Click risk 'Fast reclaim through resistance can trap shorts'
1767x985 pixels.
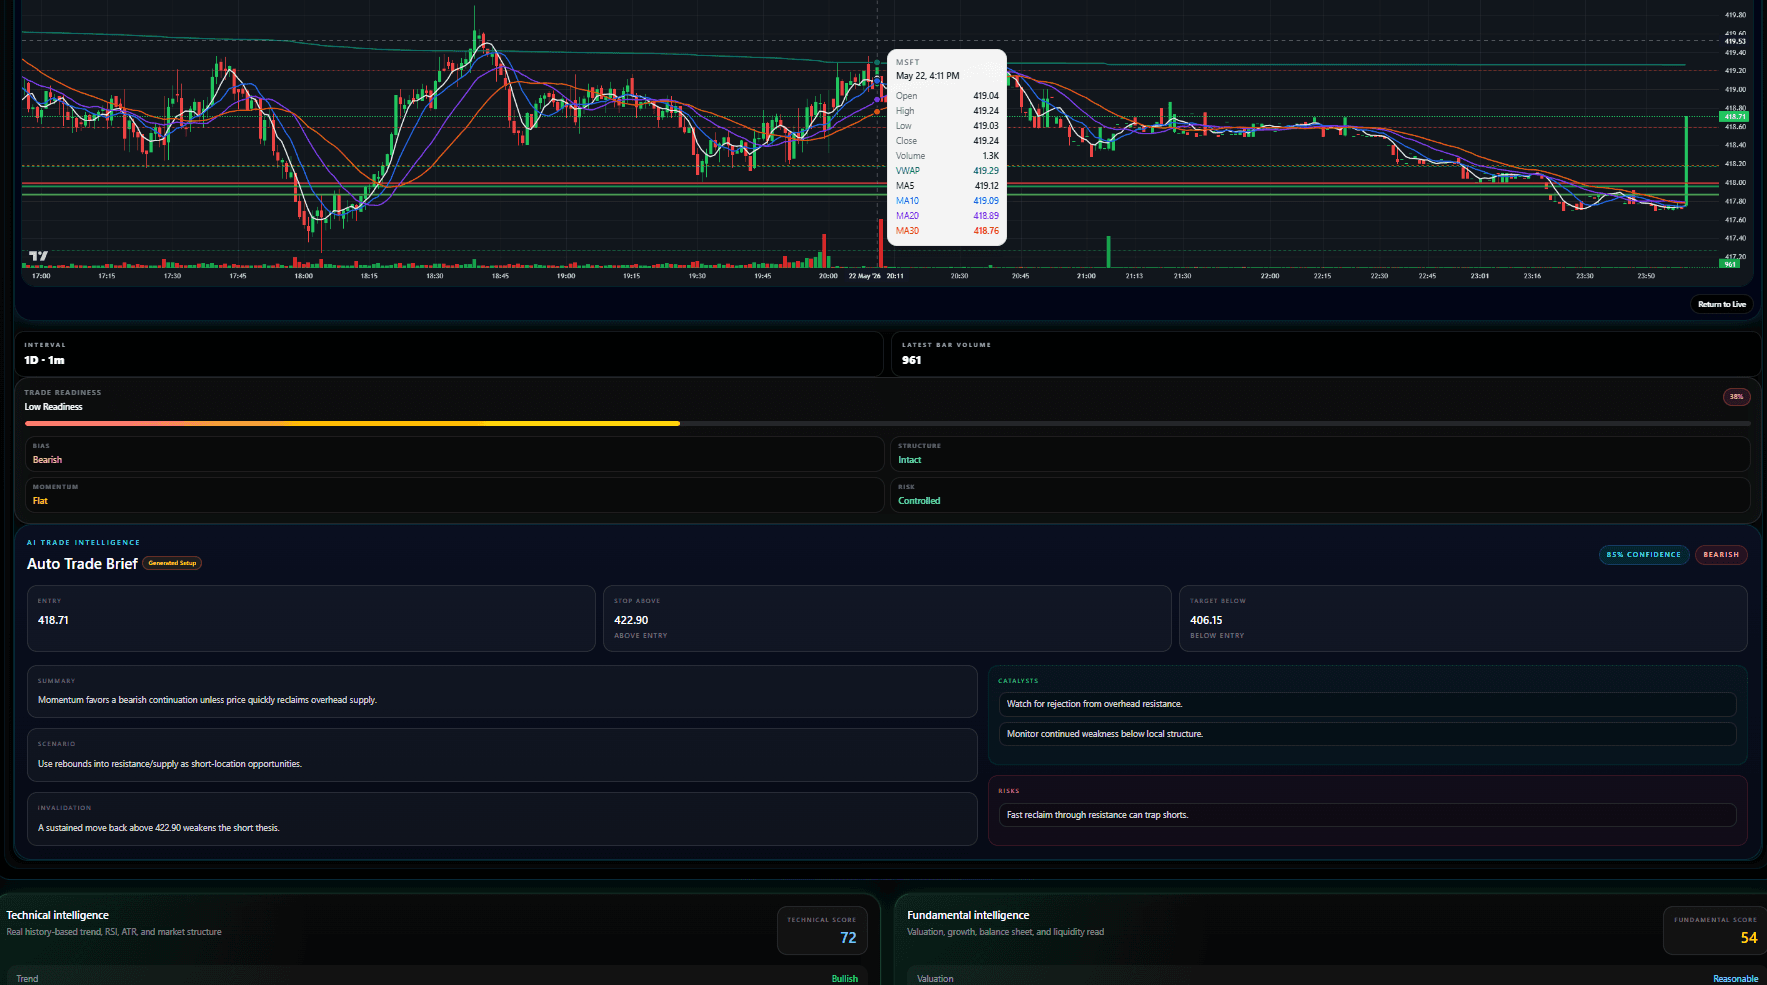[x=1367, y=815]
